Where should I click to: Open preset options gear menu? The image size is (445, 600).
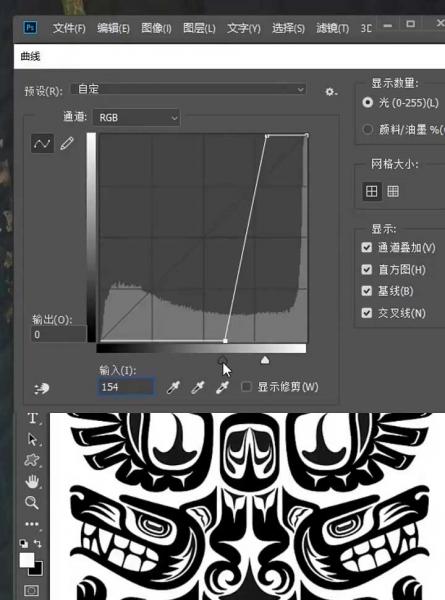click(331, 92)
